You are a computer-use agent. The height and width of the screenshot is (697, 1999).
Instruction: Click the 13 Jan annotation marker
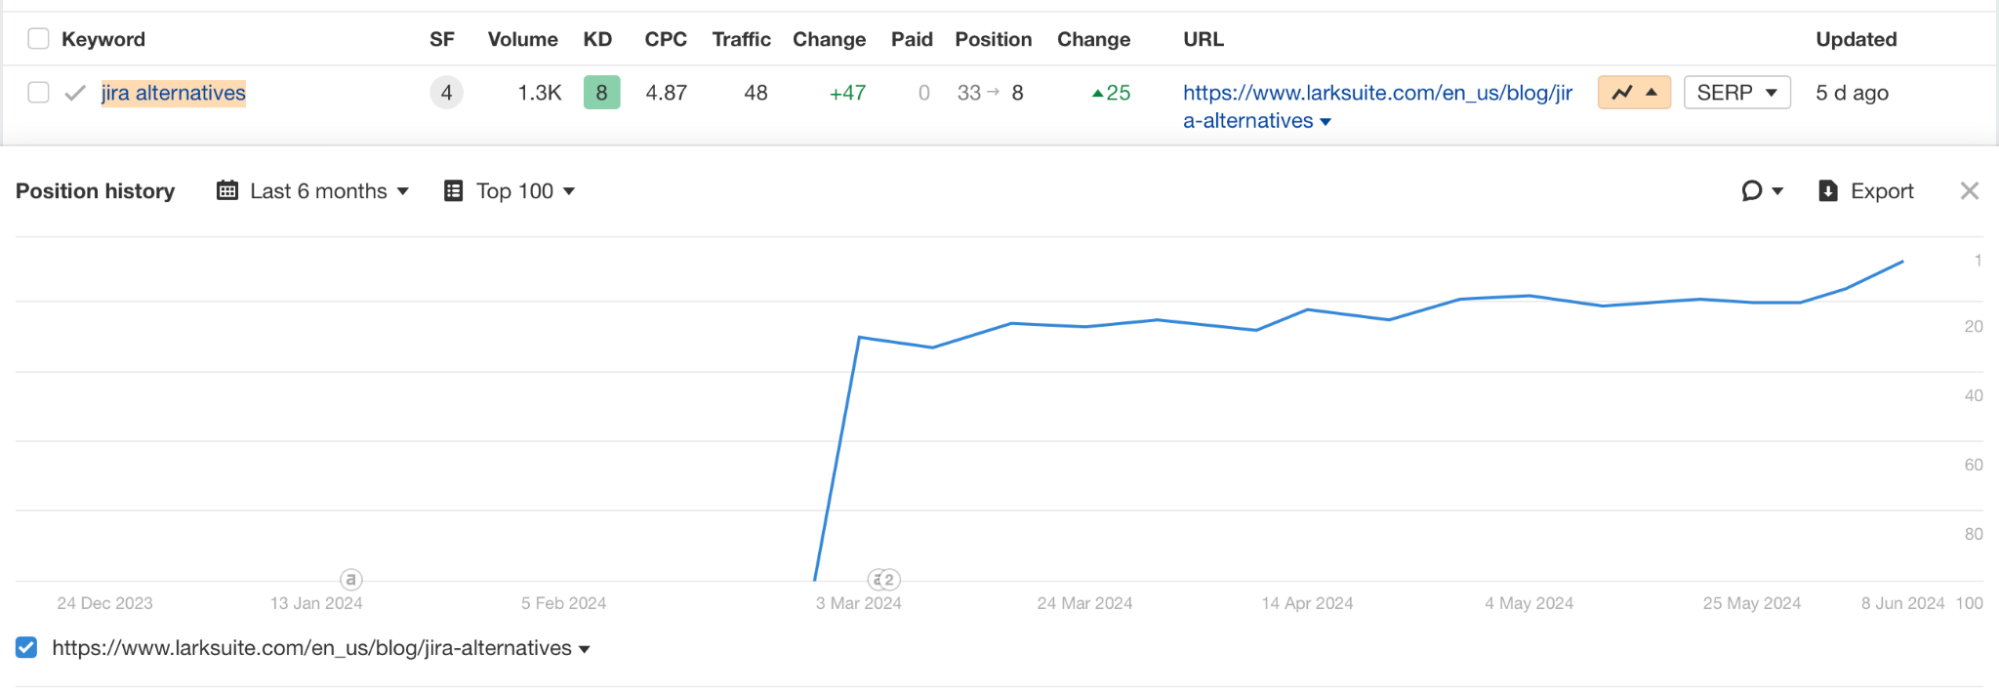351,579
